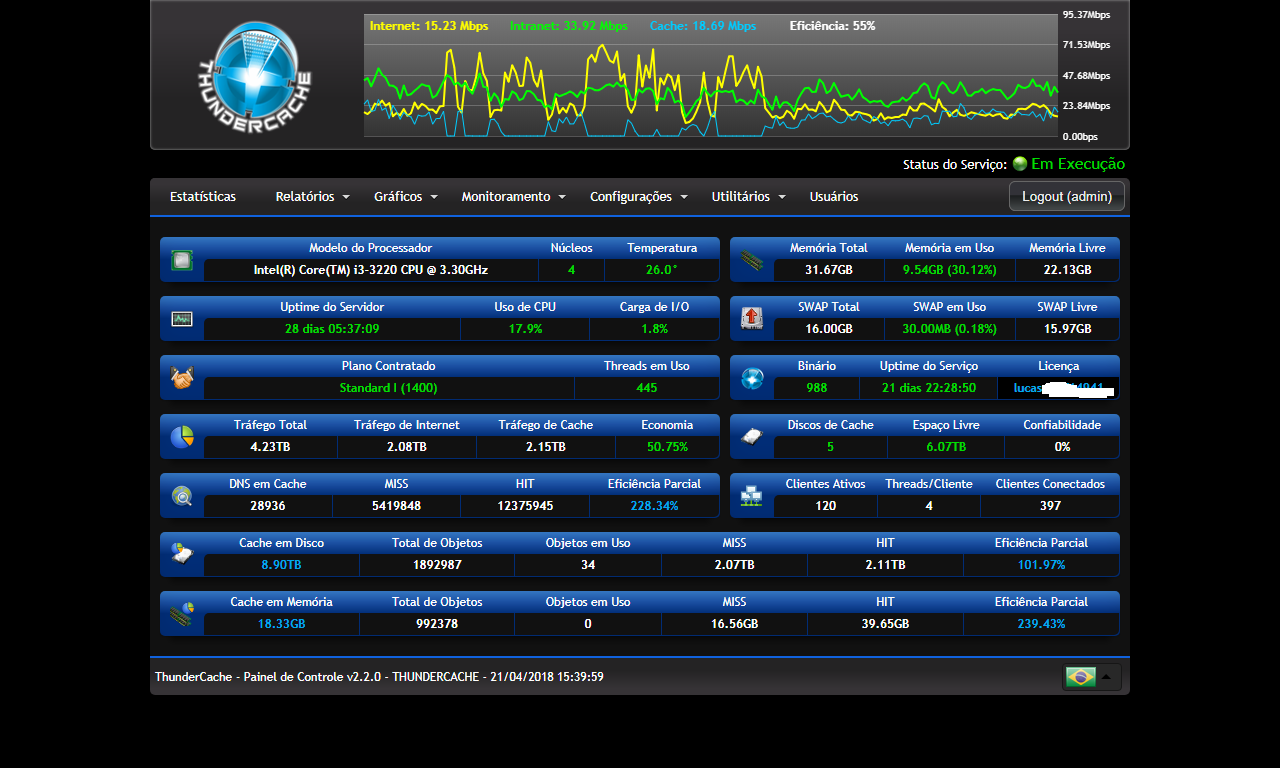Click the traffic pie chart icon
Viewport: 1280px width, 768px height.
coord(182,437)
